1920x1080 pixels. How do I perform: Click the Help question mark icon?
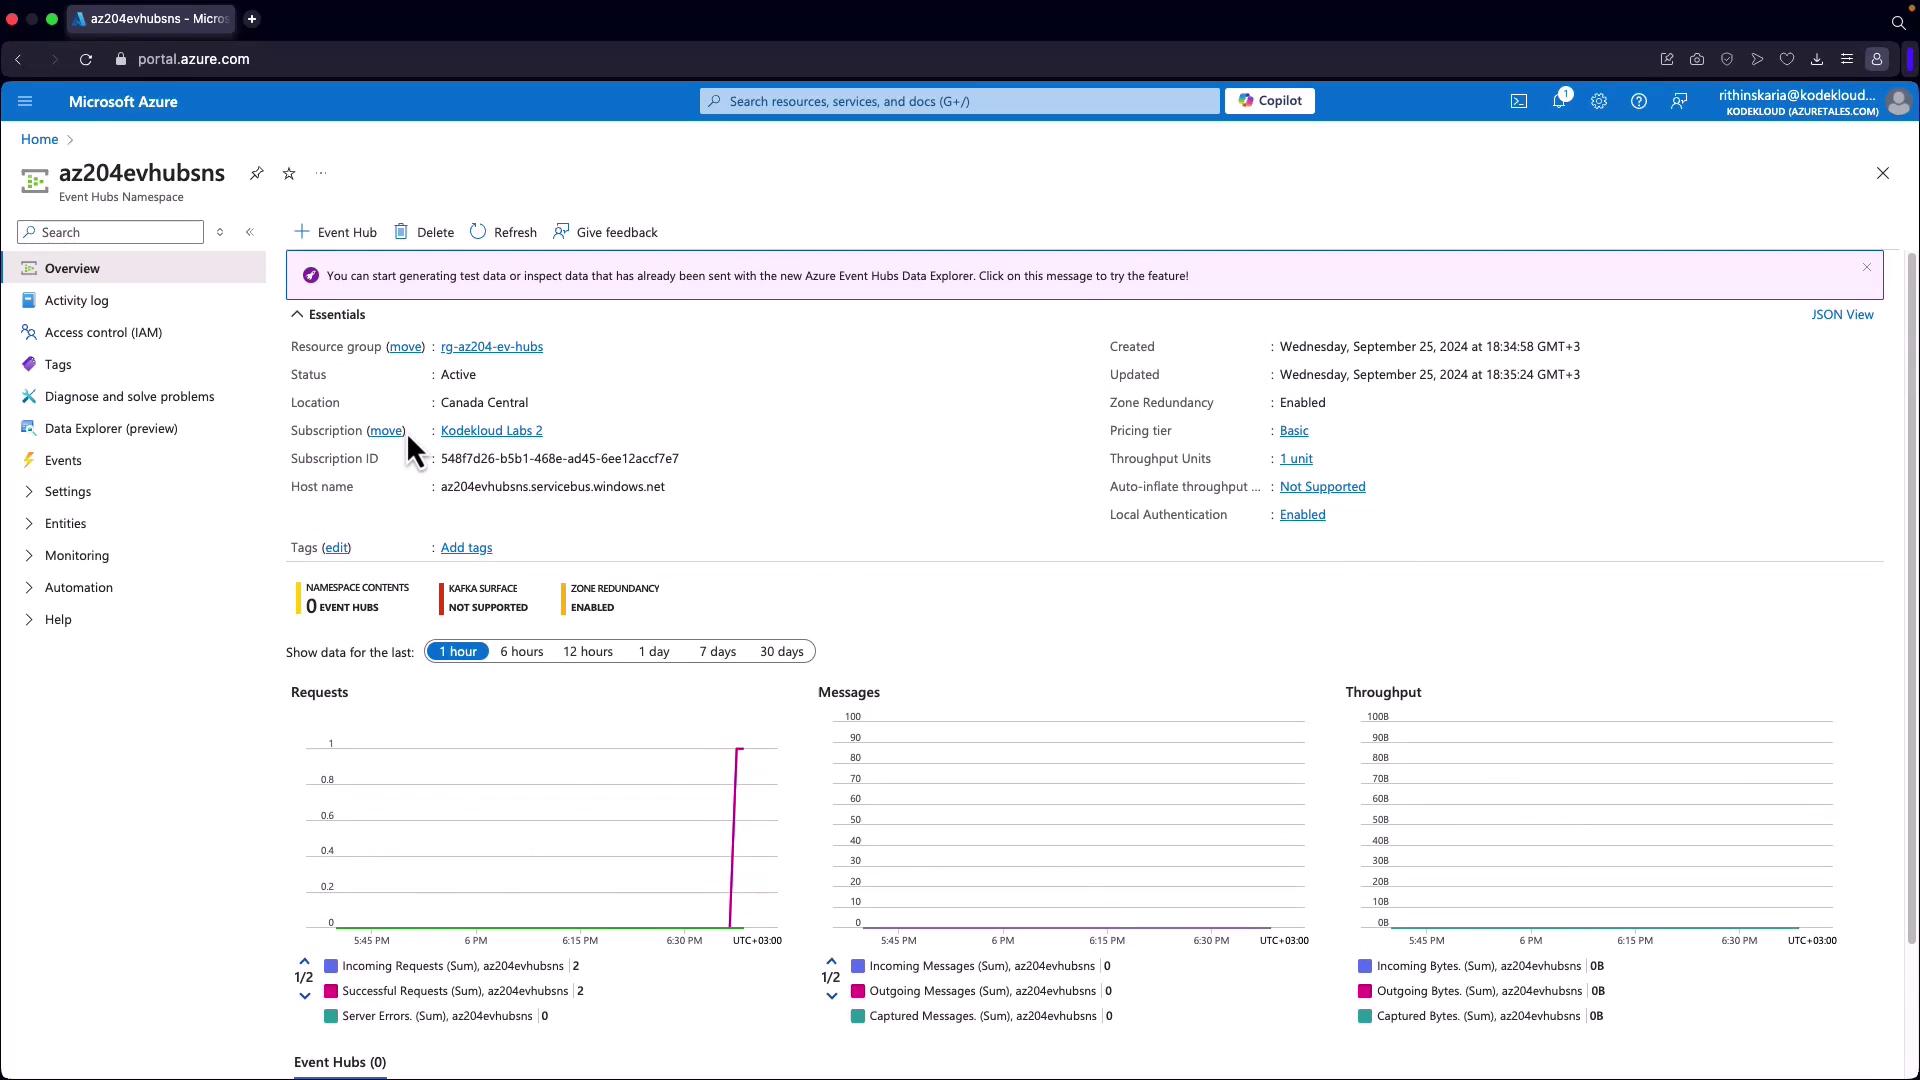tap(1639, 101)
